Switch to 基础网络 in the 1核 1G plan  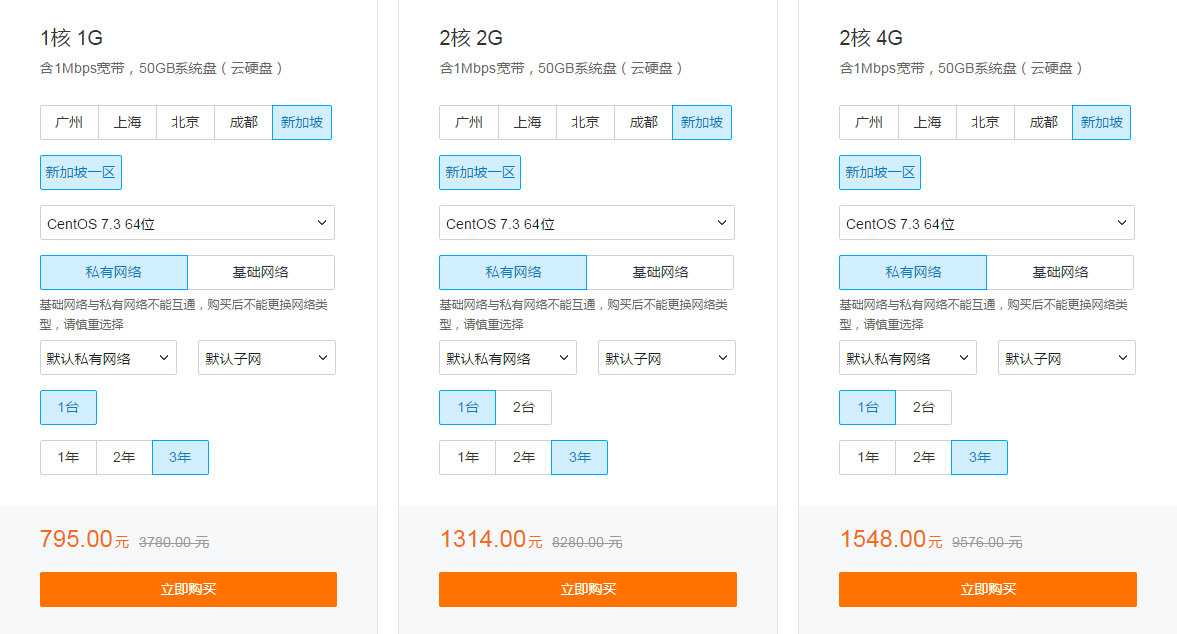click(261, 272)
